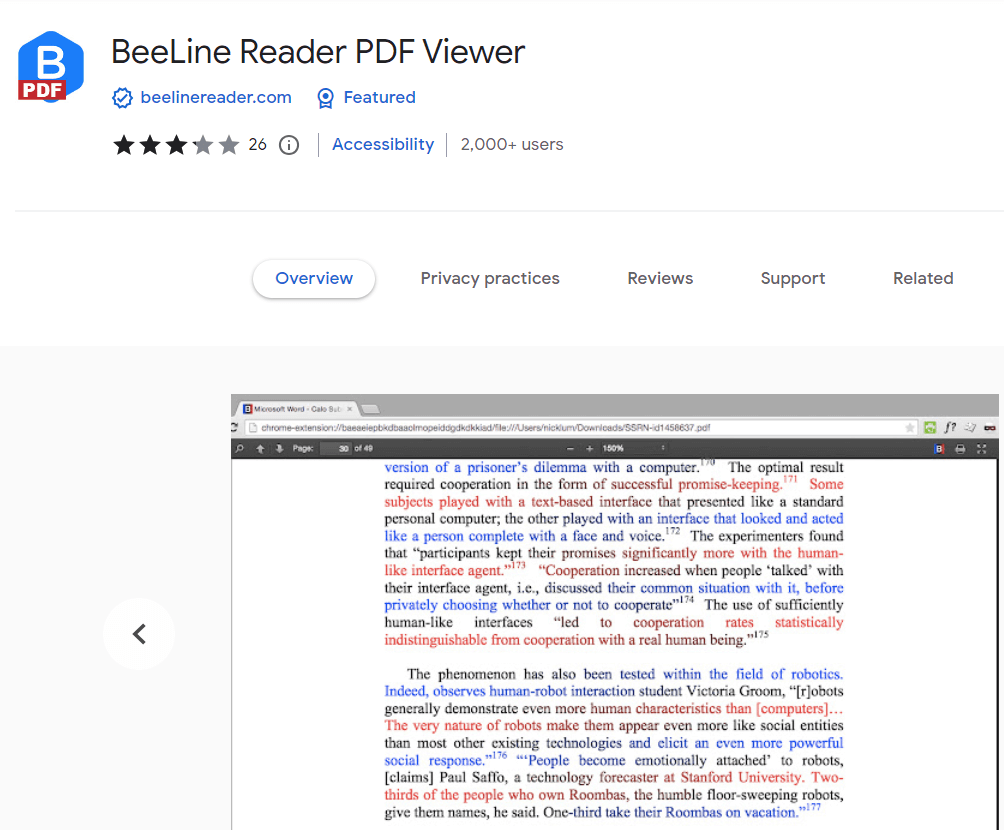Screen dimensions: 1004x830
Task: Click the BeeLine Reader PDF extension logo
Action: 51,67
